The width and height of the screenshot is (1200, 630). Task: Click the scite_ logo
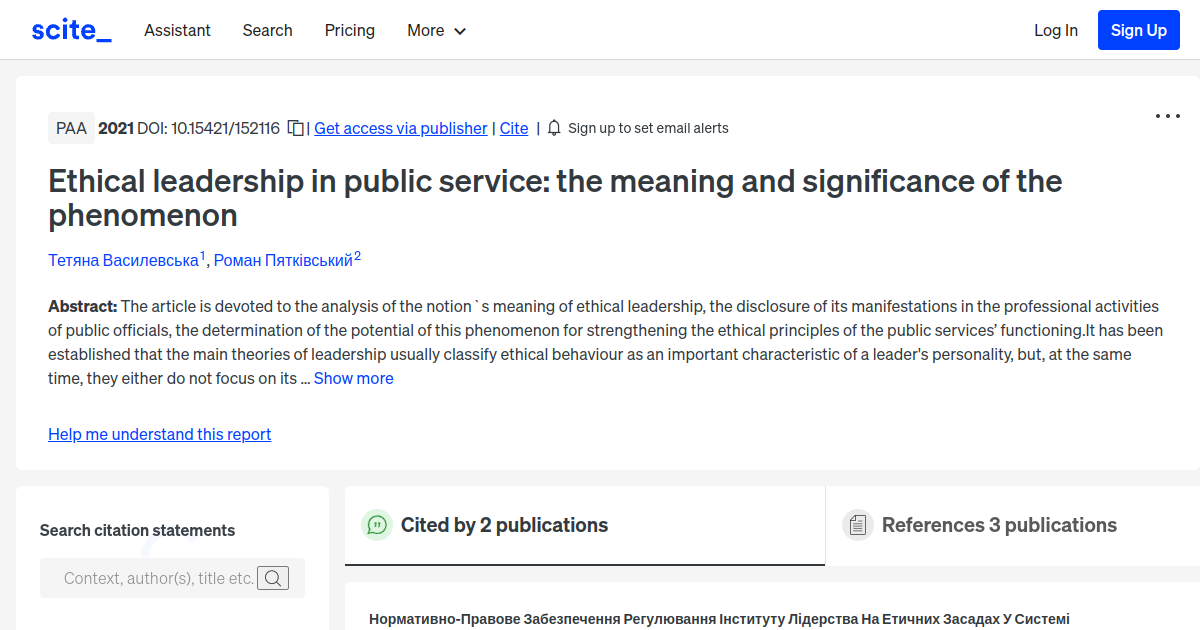point(70,29)
